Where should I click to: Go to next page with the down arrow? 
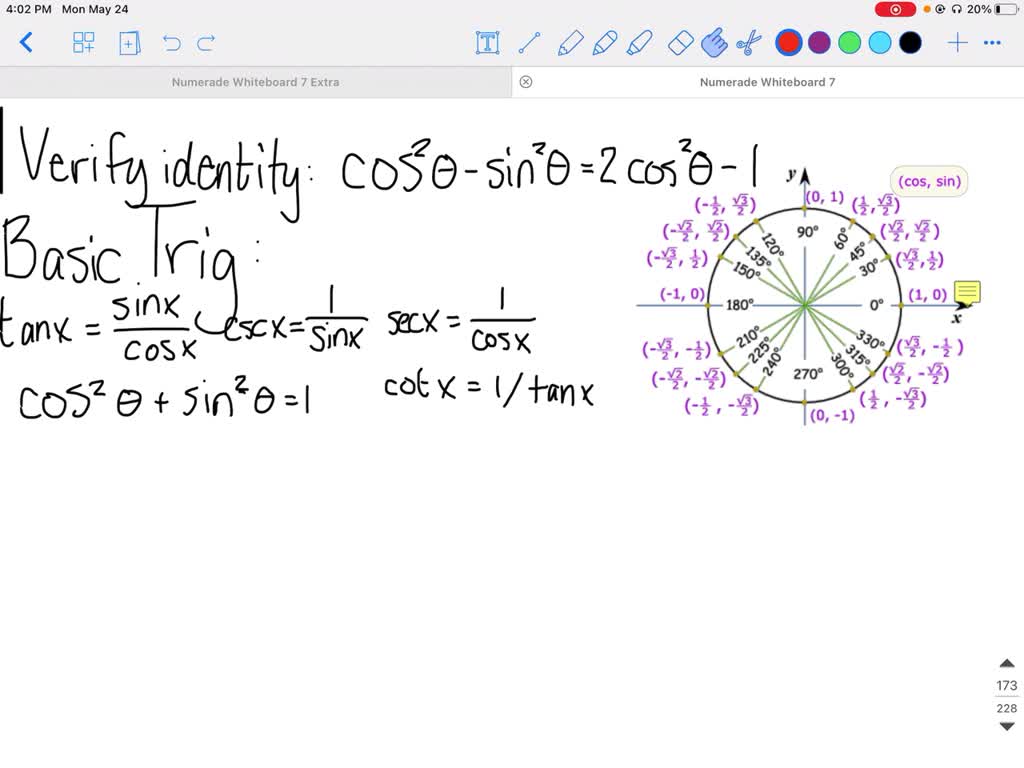pyautogui.click(x=1006, y=729)
